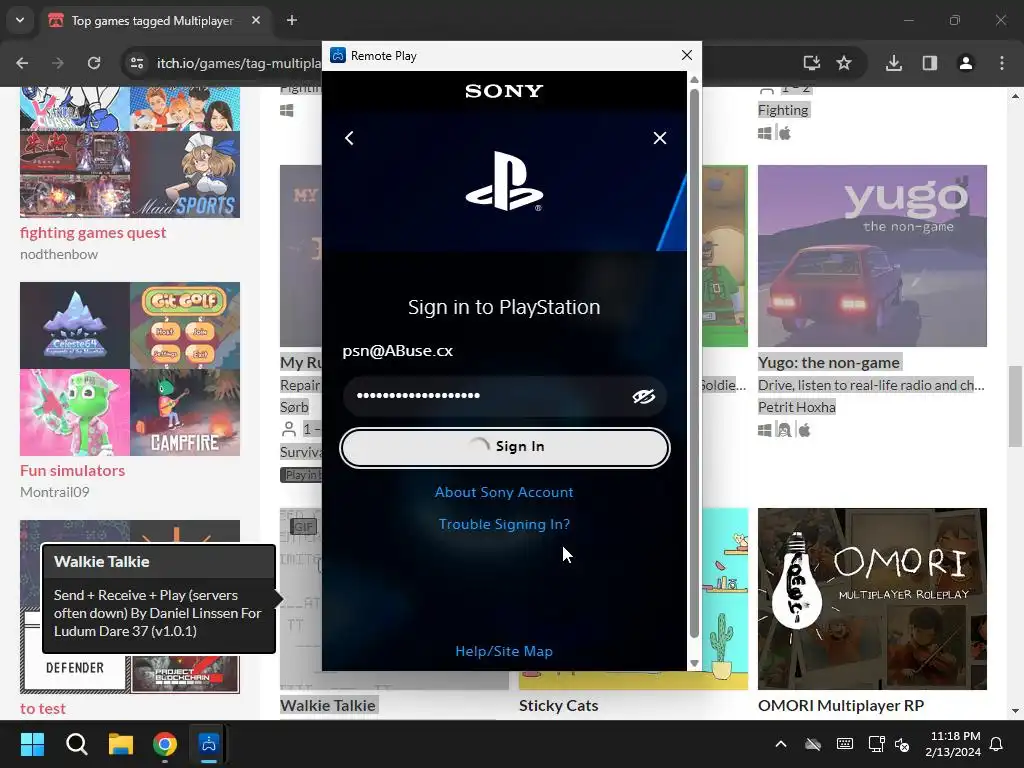Click Celeste64 thumbnail in Fun simulators
The height and width of the screenshot is (768, 1024).
(74, 325)
